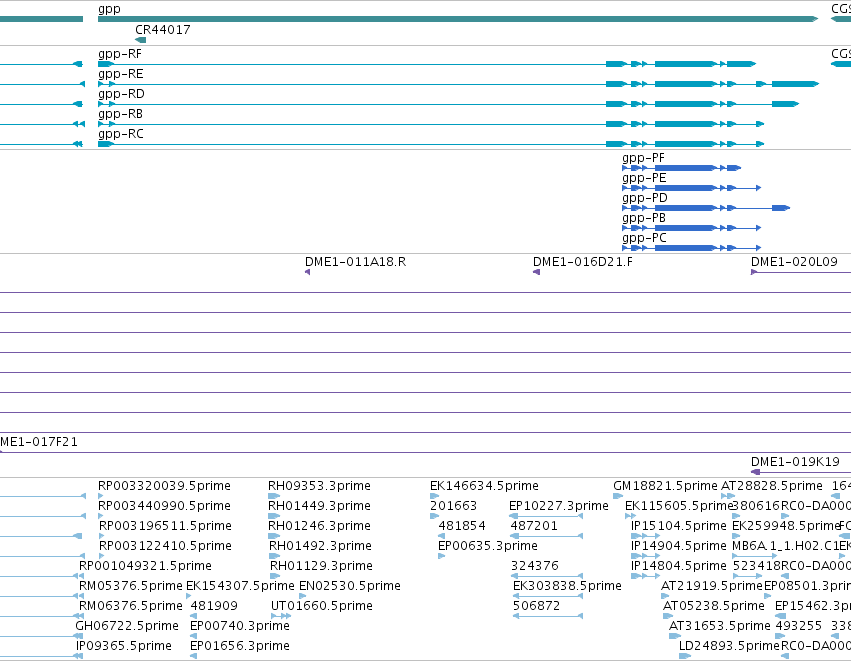The image size is (851, 661).
Task: Click the 487201 feature label
Action: 534,526
